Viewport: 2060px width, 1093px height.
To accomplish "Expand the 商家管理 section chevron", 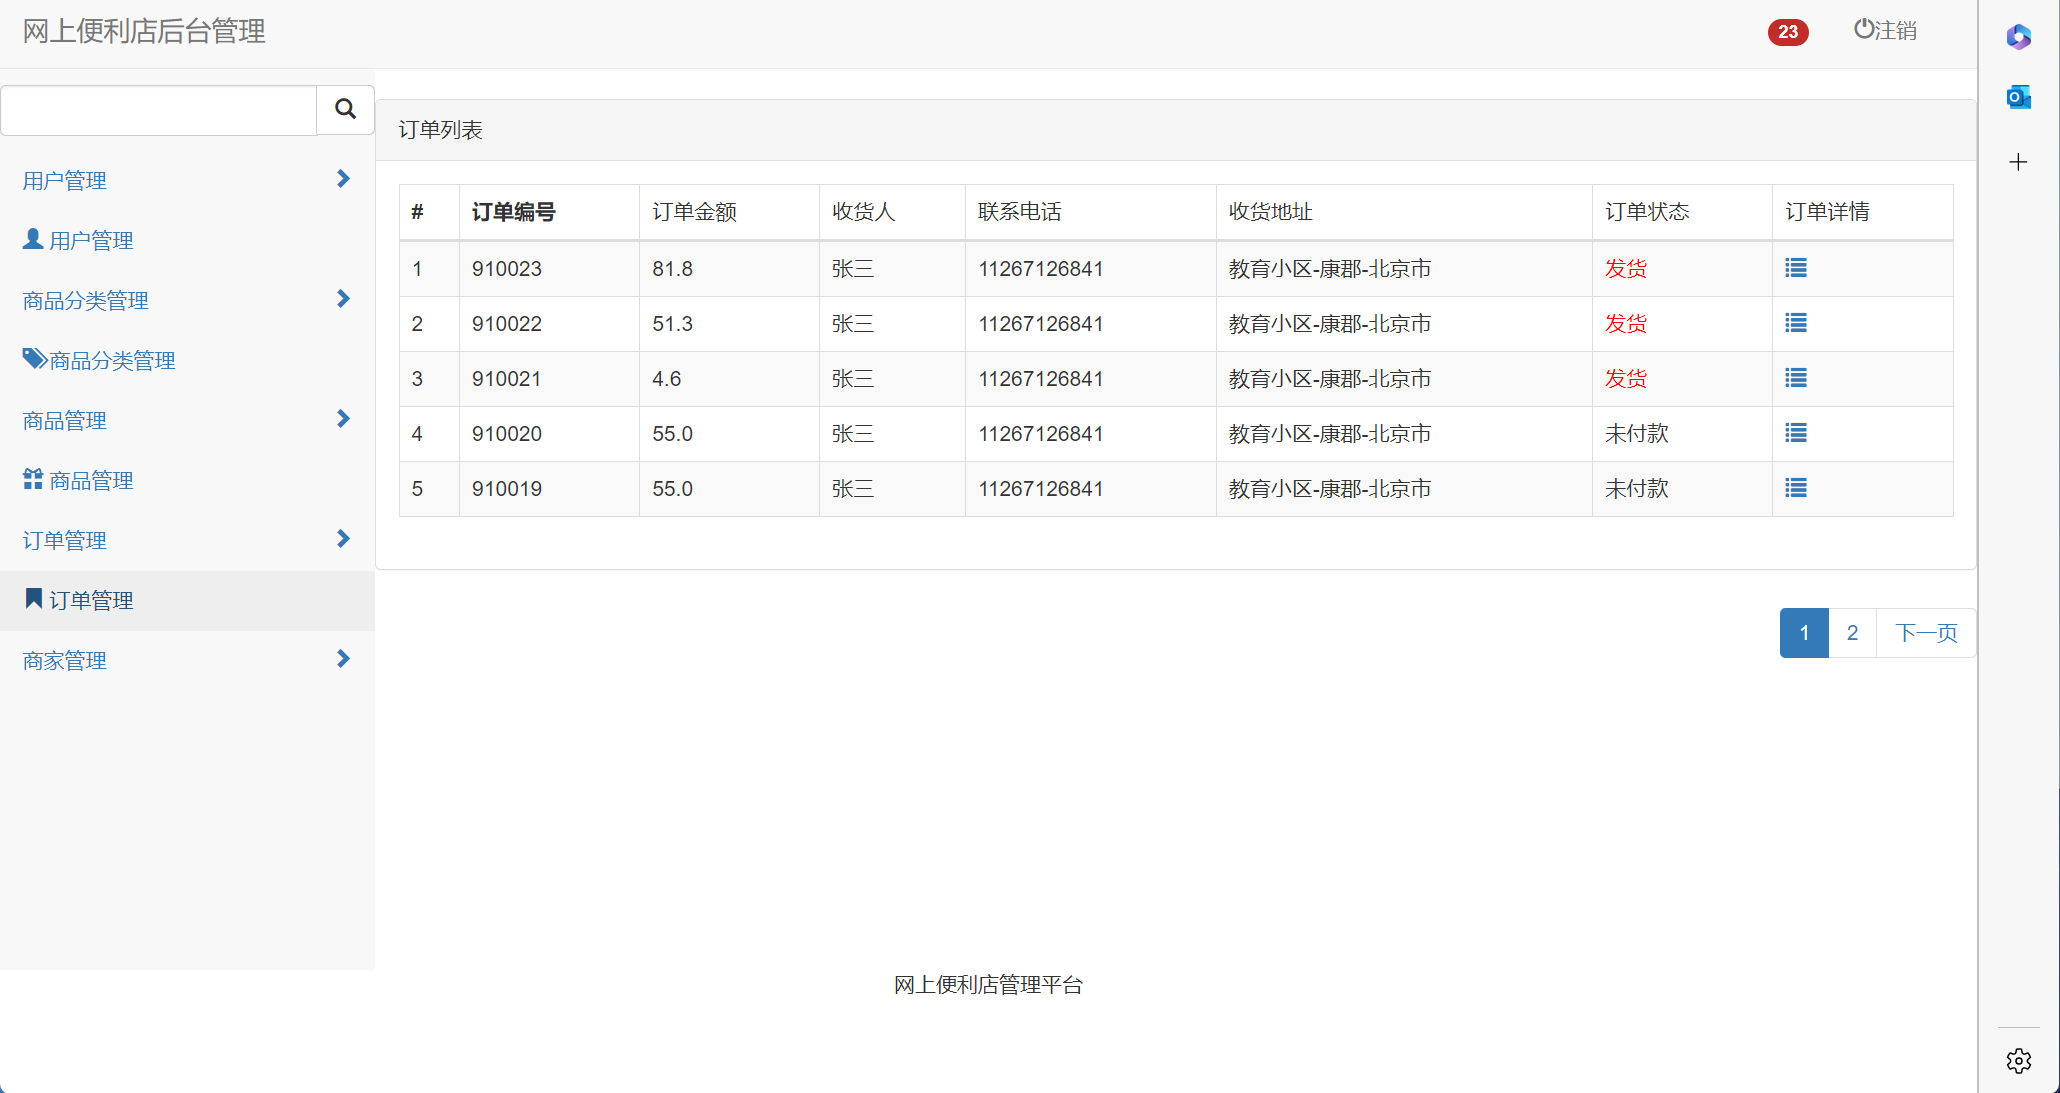I will tap(343, 659).
